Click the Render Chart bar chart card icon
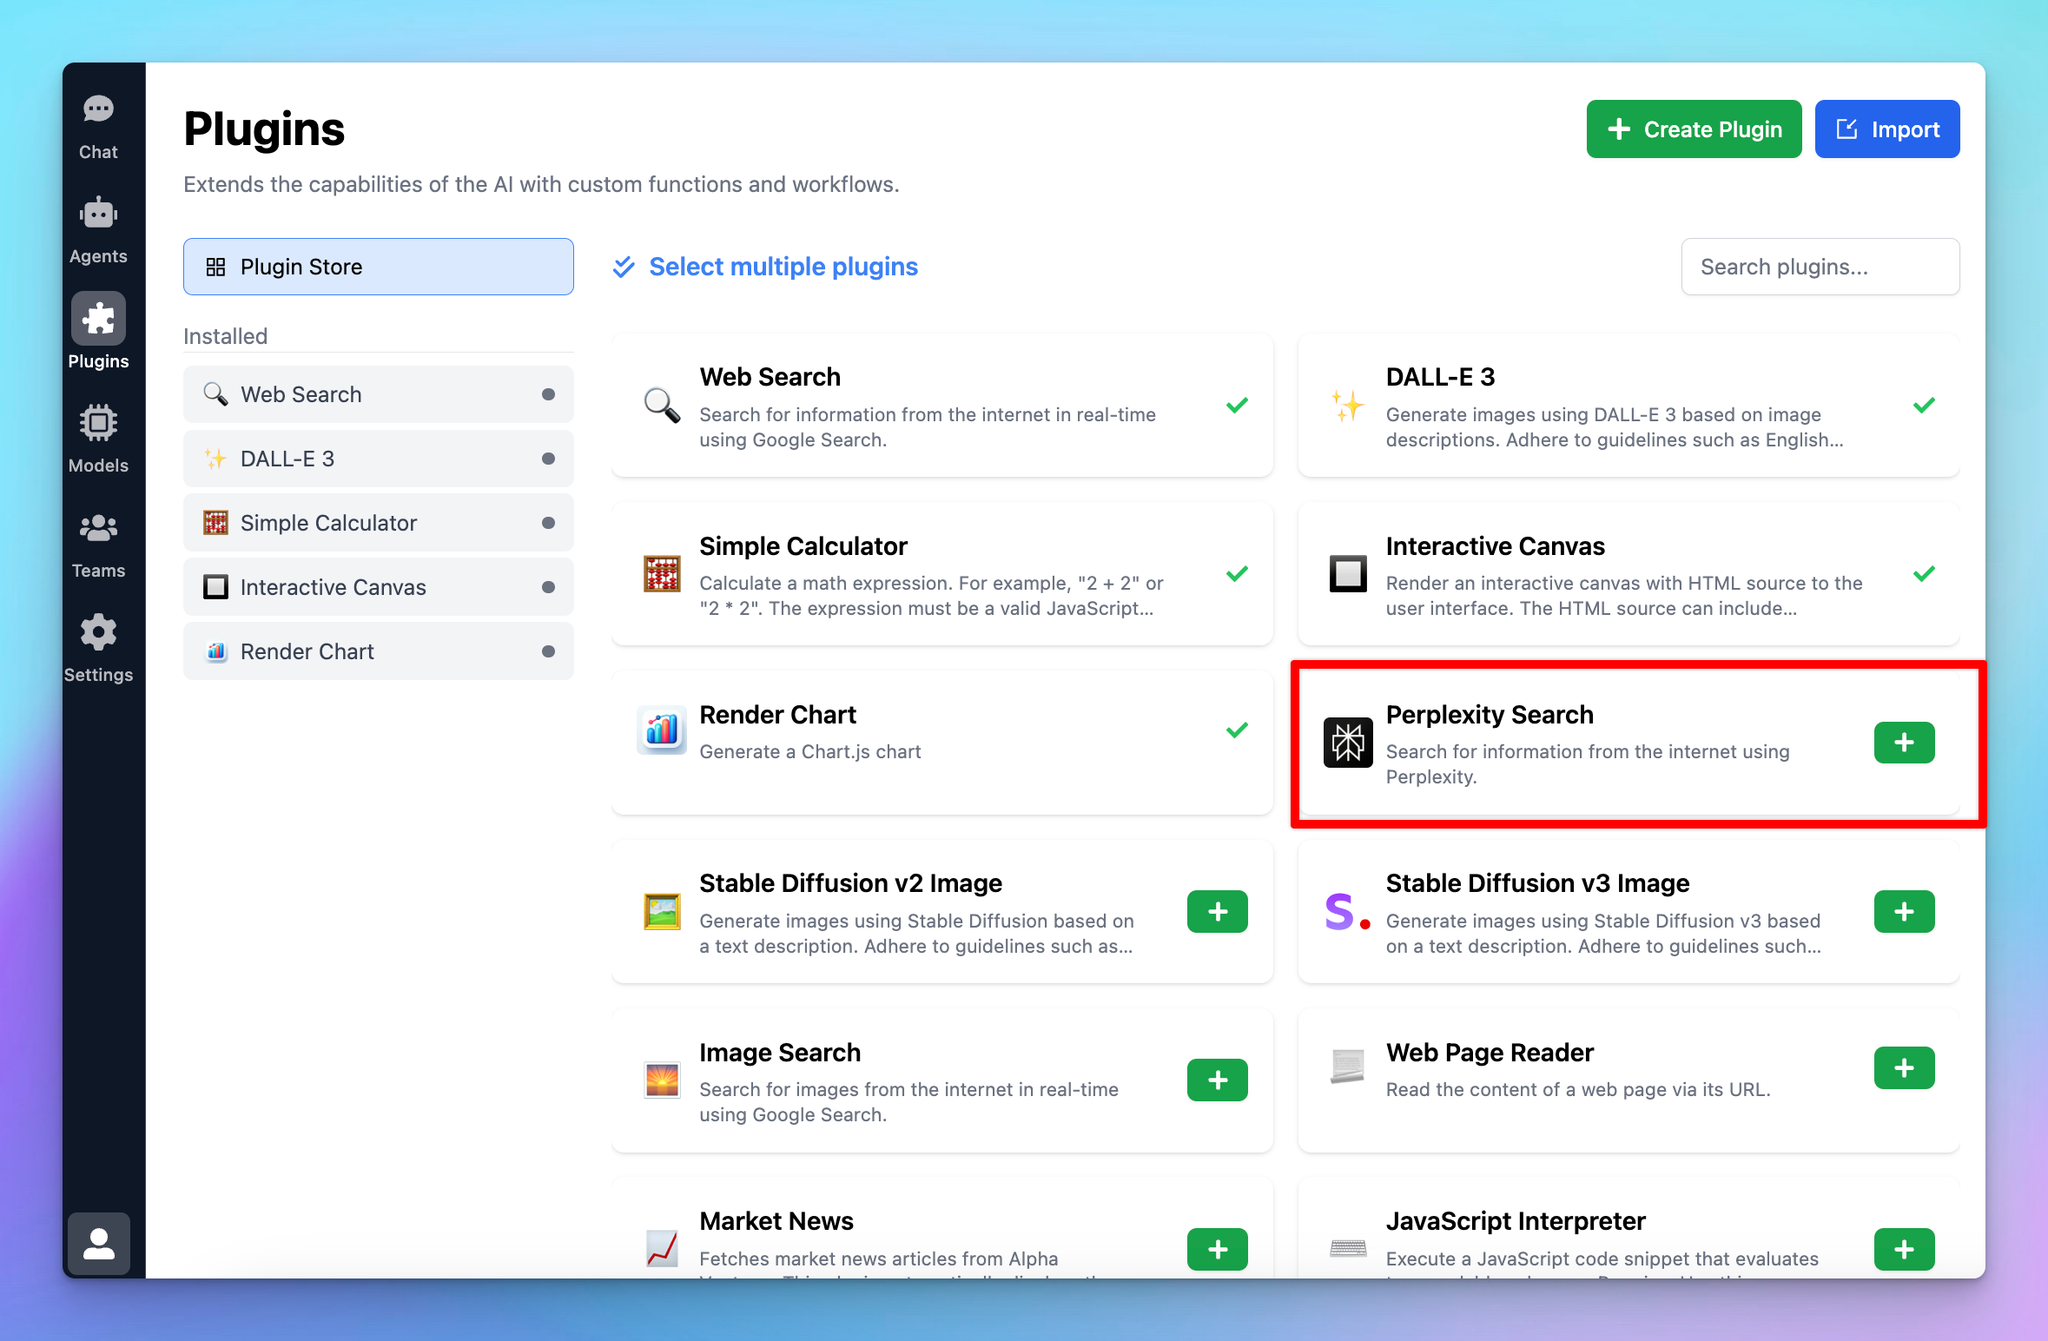This screenshot has height=1341, width=2048. coord(661,730)
